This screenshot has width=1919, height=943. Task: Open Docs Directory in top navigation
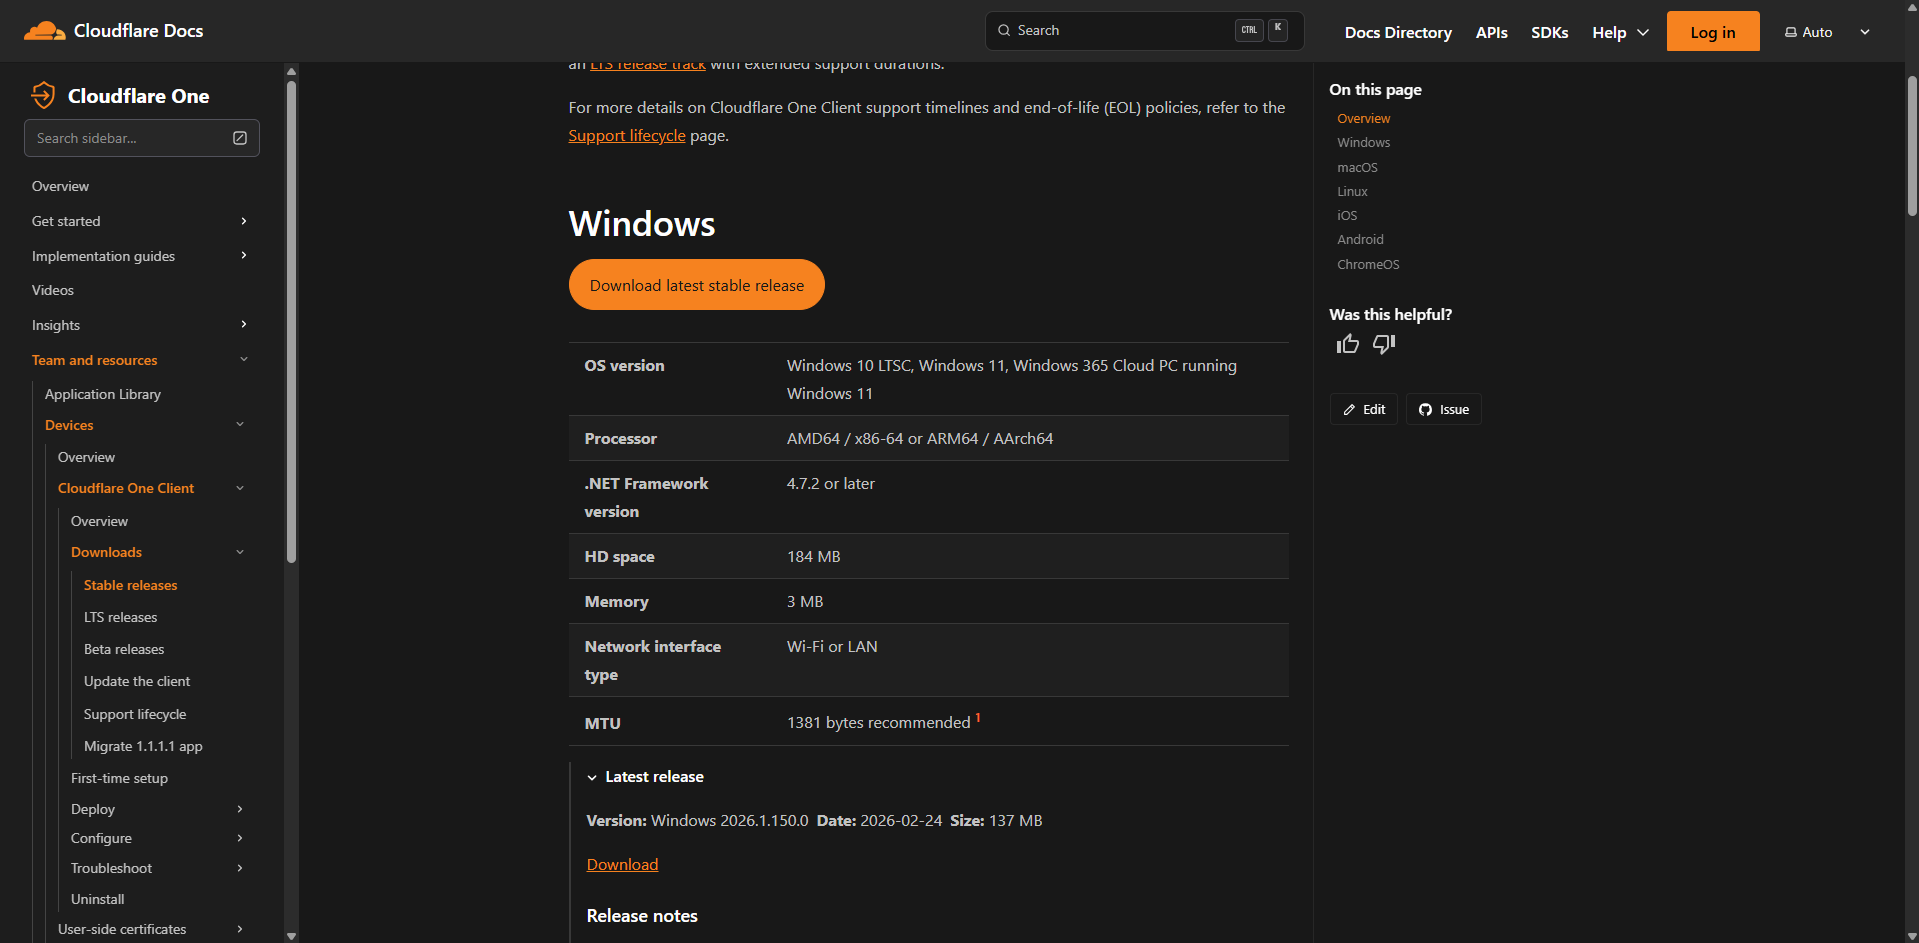(1398, 33)
